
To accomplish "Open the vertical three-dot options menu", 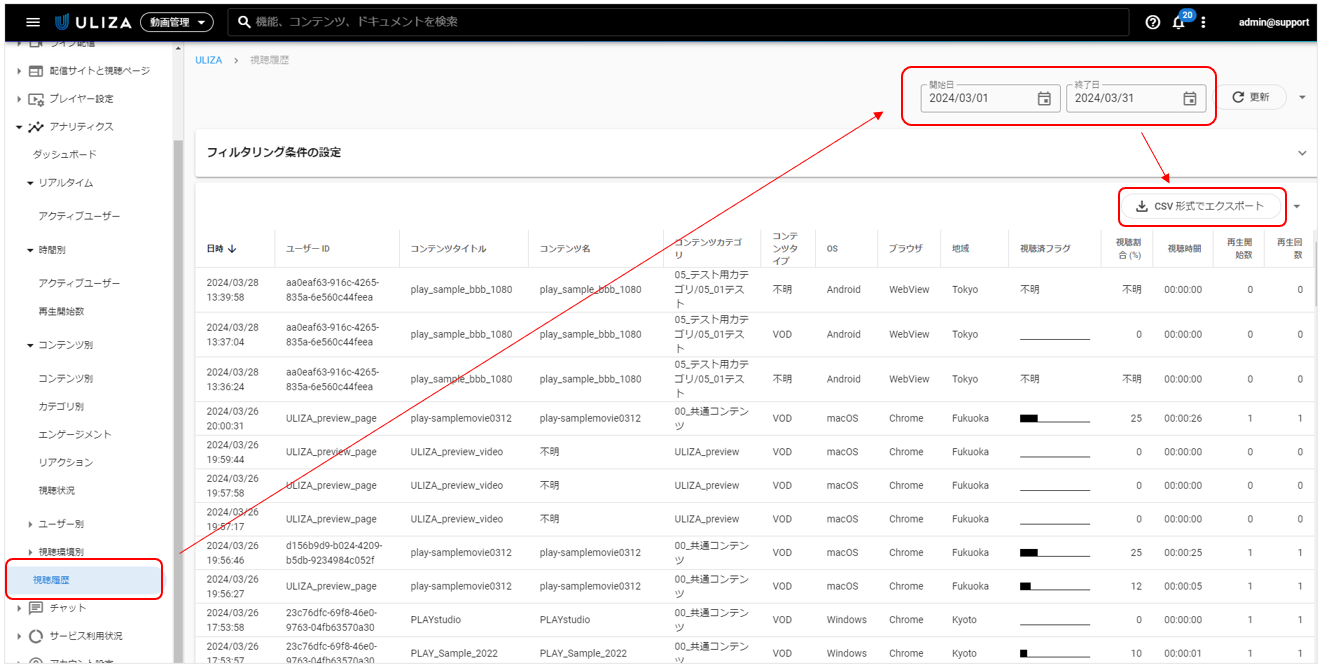I will tap(1203, 22).
